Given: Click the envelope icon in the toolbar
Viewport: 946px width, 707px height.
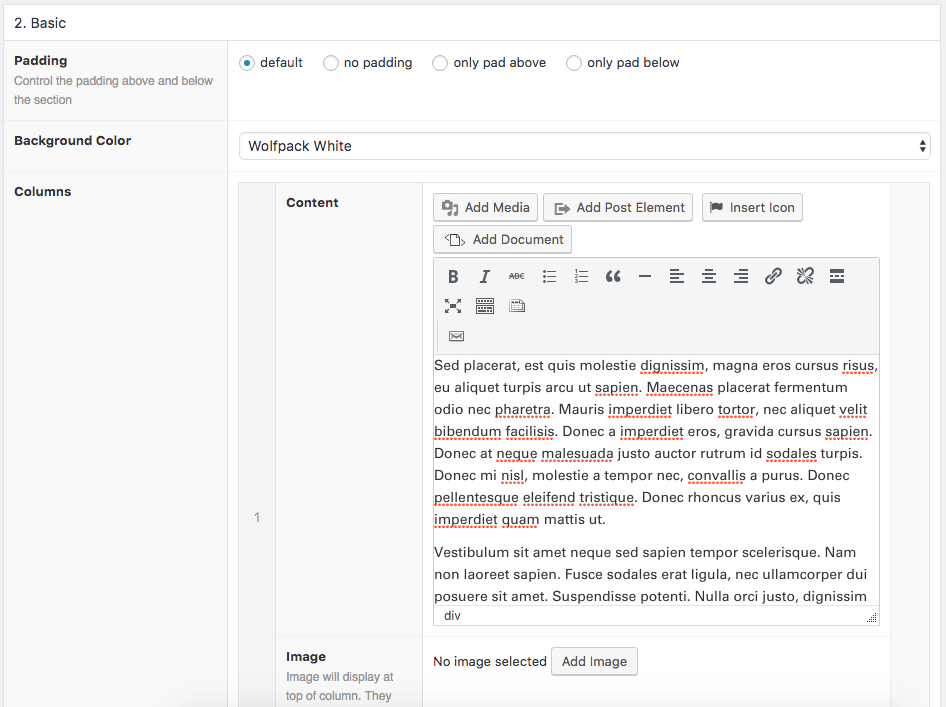Looking at the screenshot, I should 456,336.
